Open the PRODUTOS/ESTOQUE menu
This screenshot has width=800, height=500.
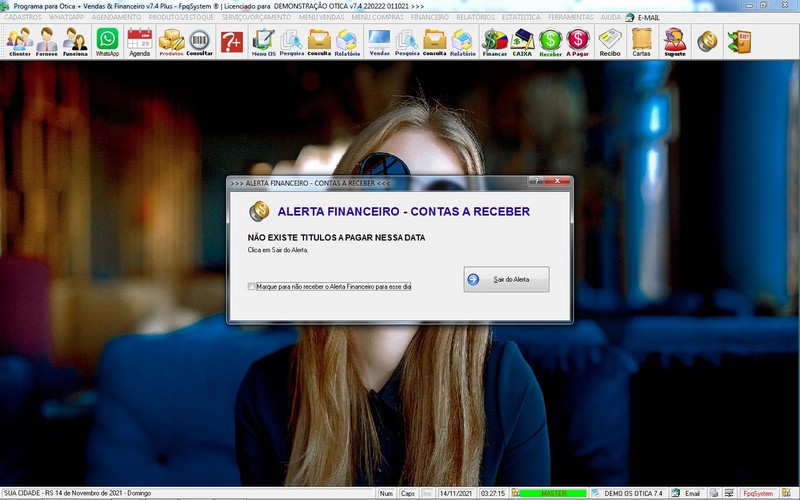181,17
